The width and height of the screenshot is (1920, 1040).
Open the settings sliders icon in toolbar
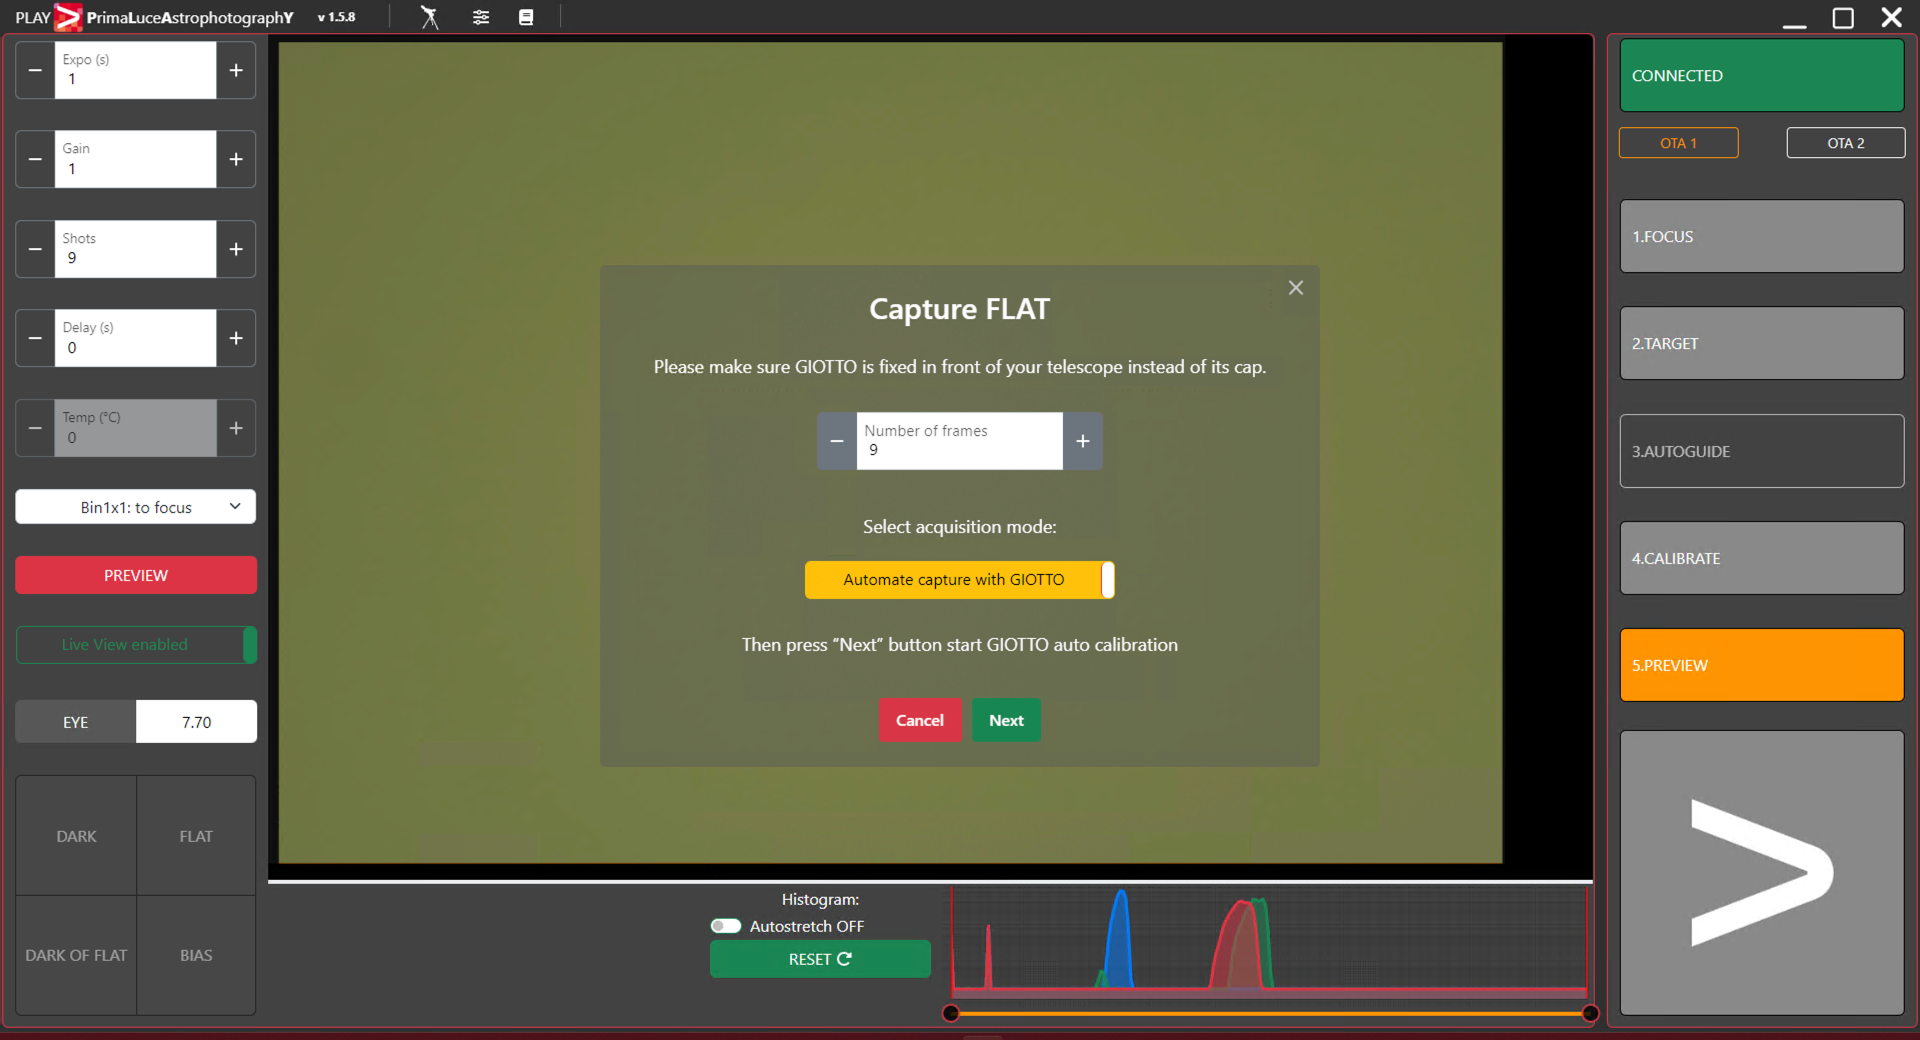tap(481, 17)
